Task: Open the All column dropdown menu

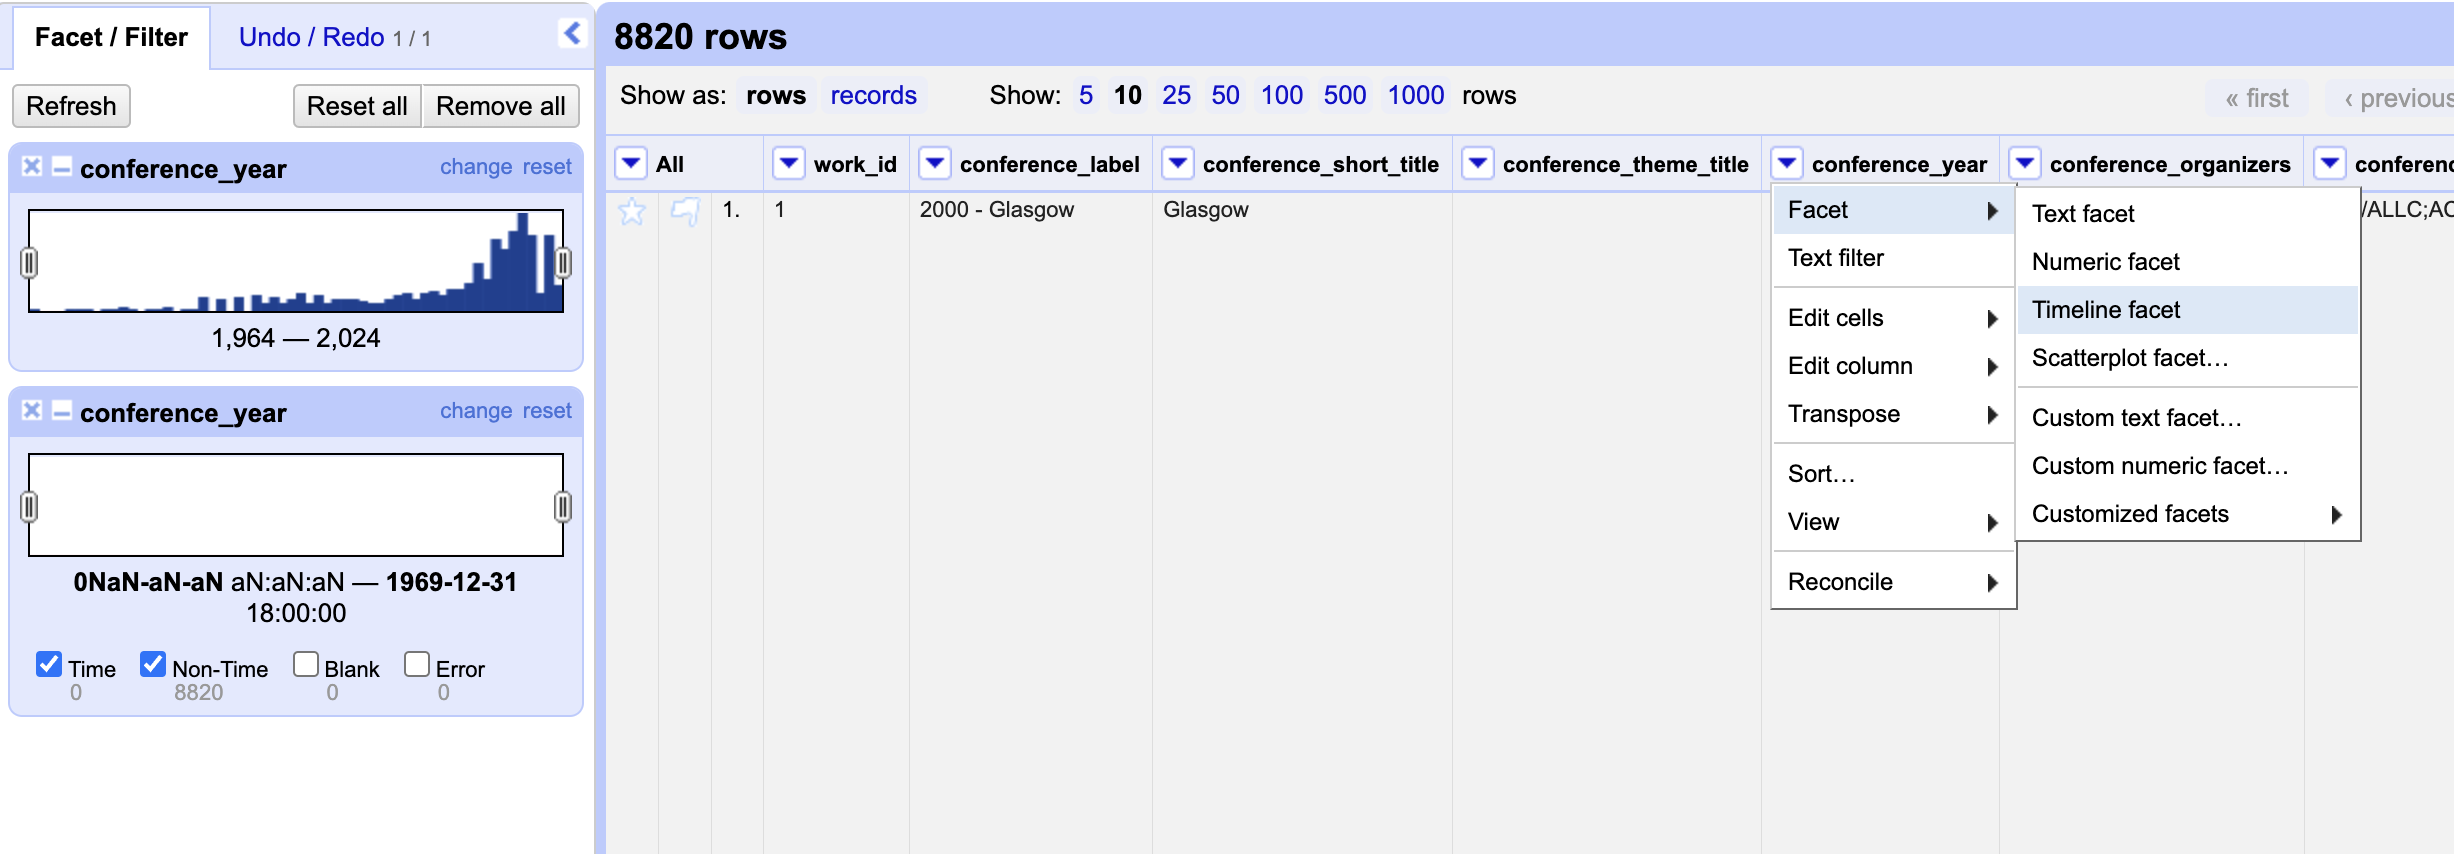Action: pos(631,163)
